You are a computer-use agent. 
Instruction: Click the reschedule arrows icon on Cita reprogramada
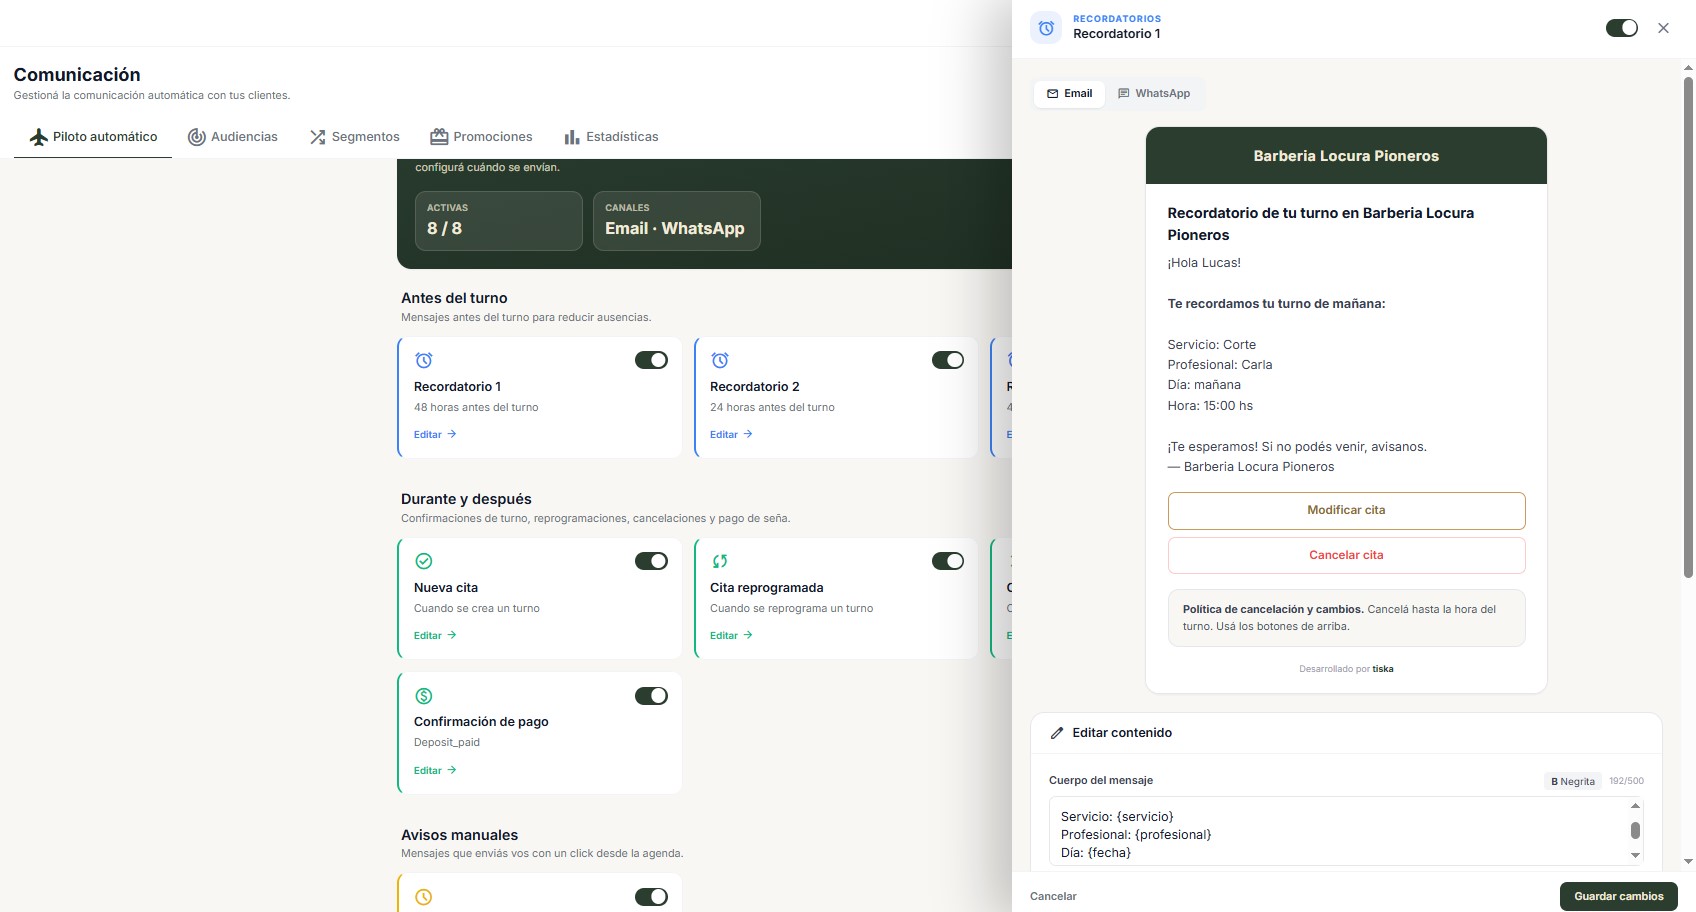pyautogui.click(x=720, y=561)
